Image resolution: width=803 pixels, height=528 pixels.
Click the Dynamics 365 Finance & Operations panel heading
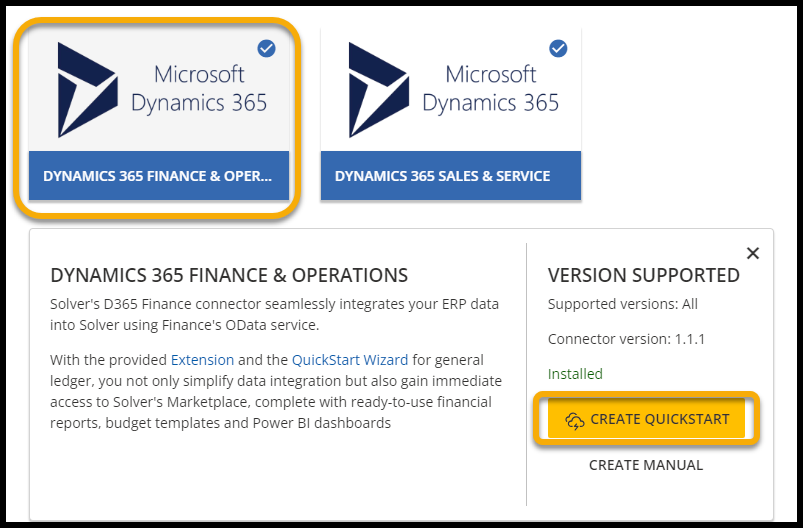tap(229, 275)
